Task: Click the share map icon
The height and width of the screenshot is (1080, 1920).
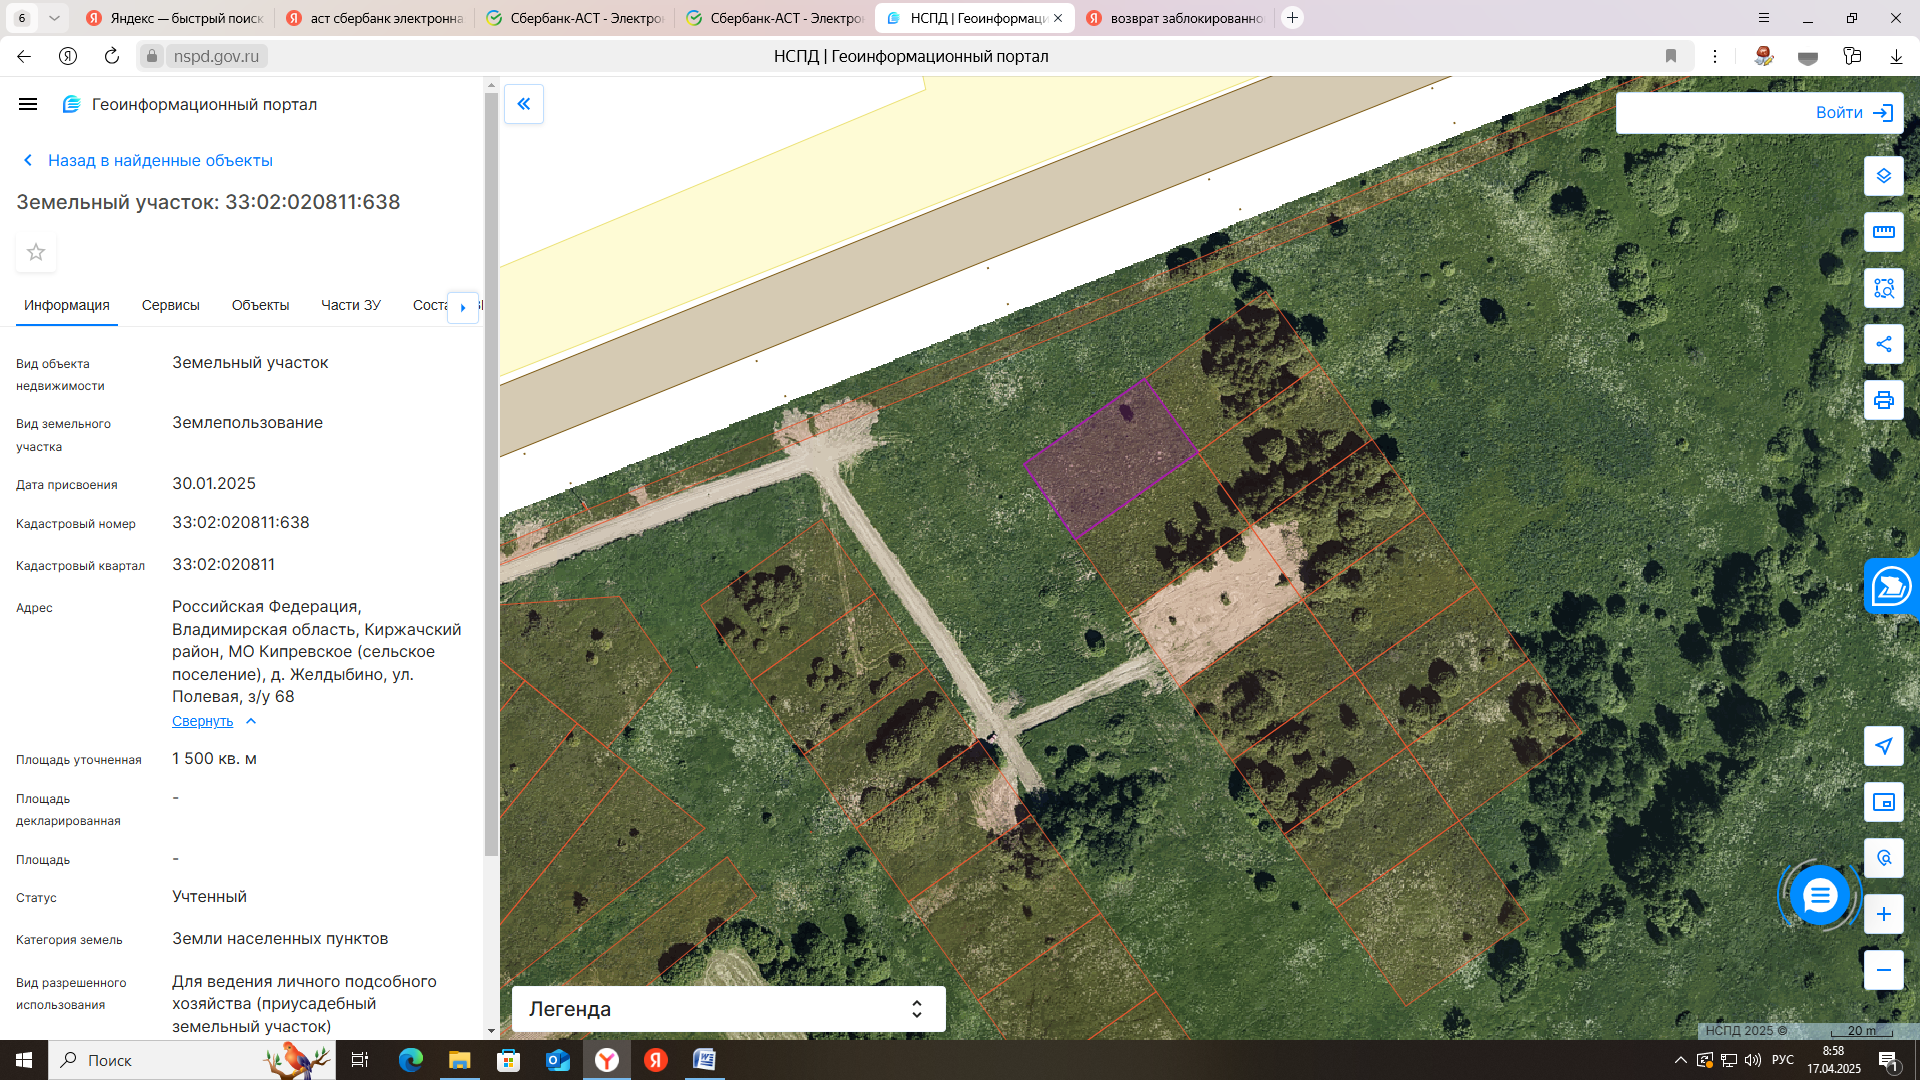Action: [x=1883, y=344]
